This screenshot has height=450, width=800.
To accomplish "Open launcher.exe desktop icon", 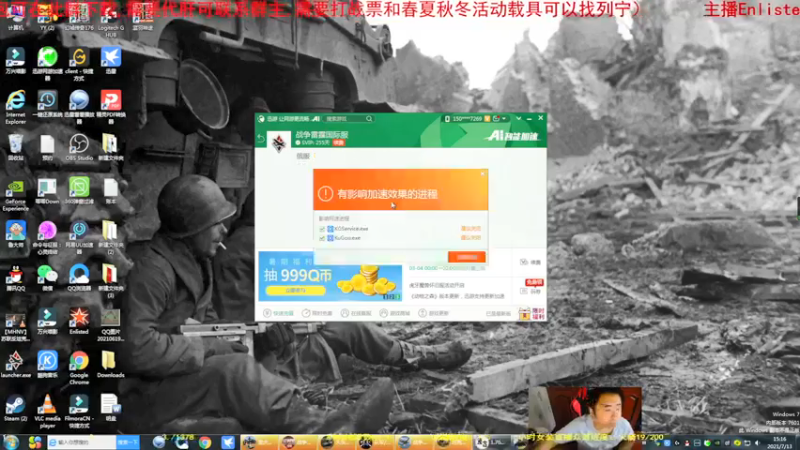I will (x=15, y=365).
